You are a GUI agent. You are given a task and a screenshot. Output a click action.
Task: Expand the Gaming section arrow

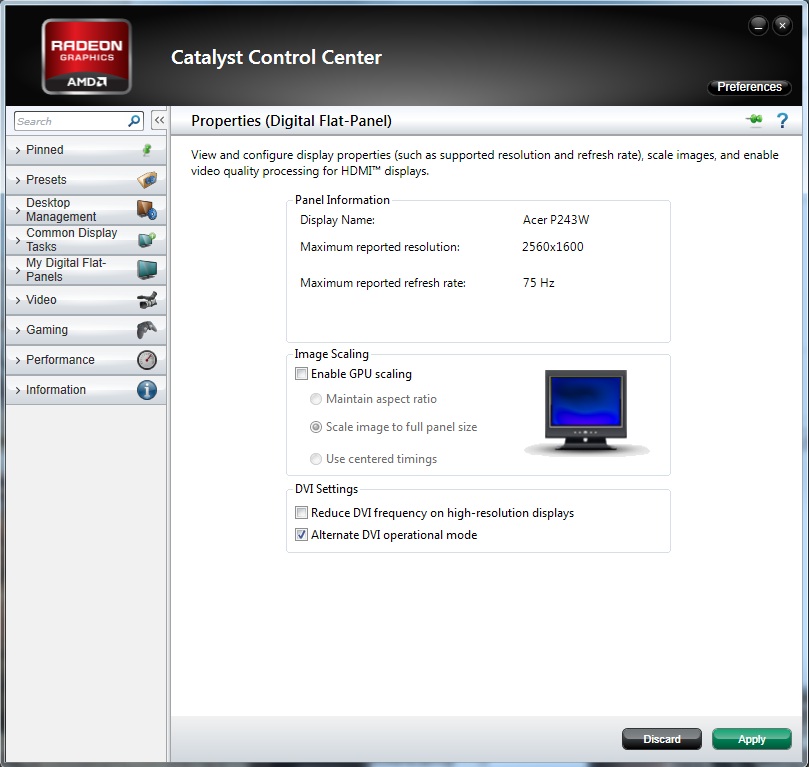(18, 330)
